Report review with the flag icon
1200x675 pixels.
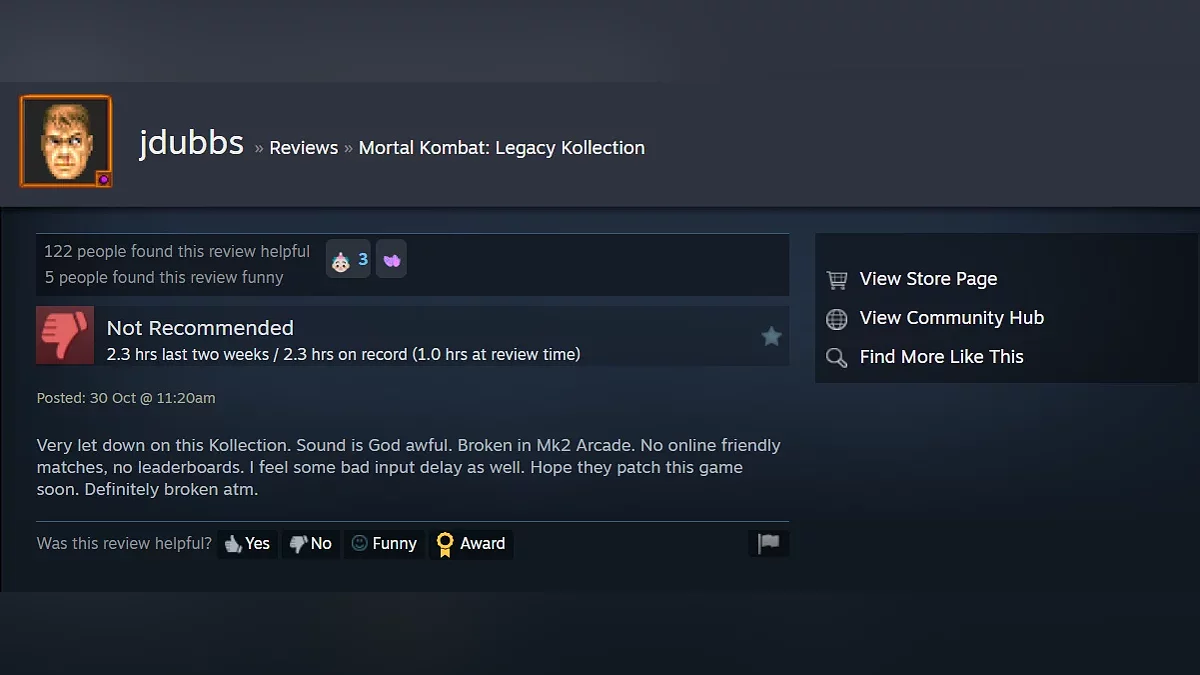click(x=768, y=543)
